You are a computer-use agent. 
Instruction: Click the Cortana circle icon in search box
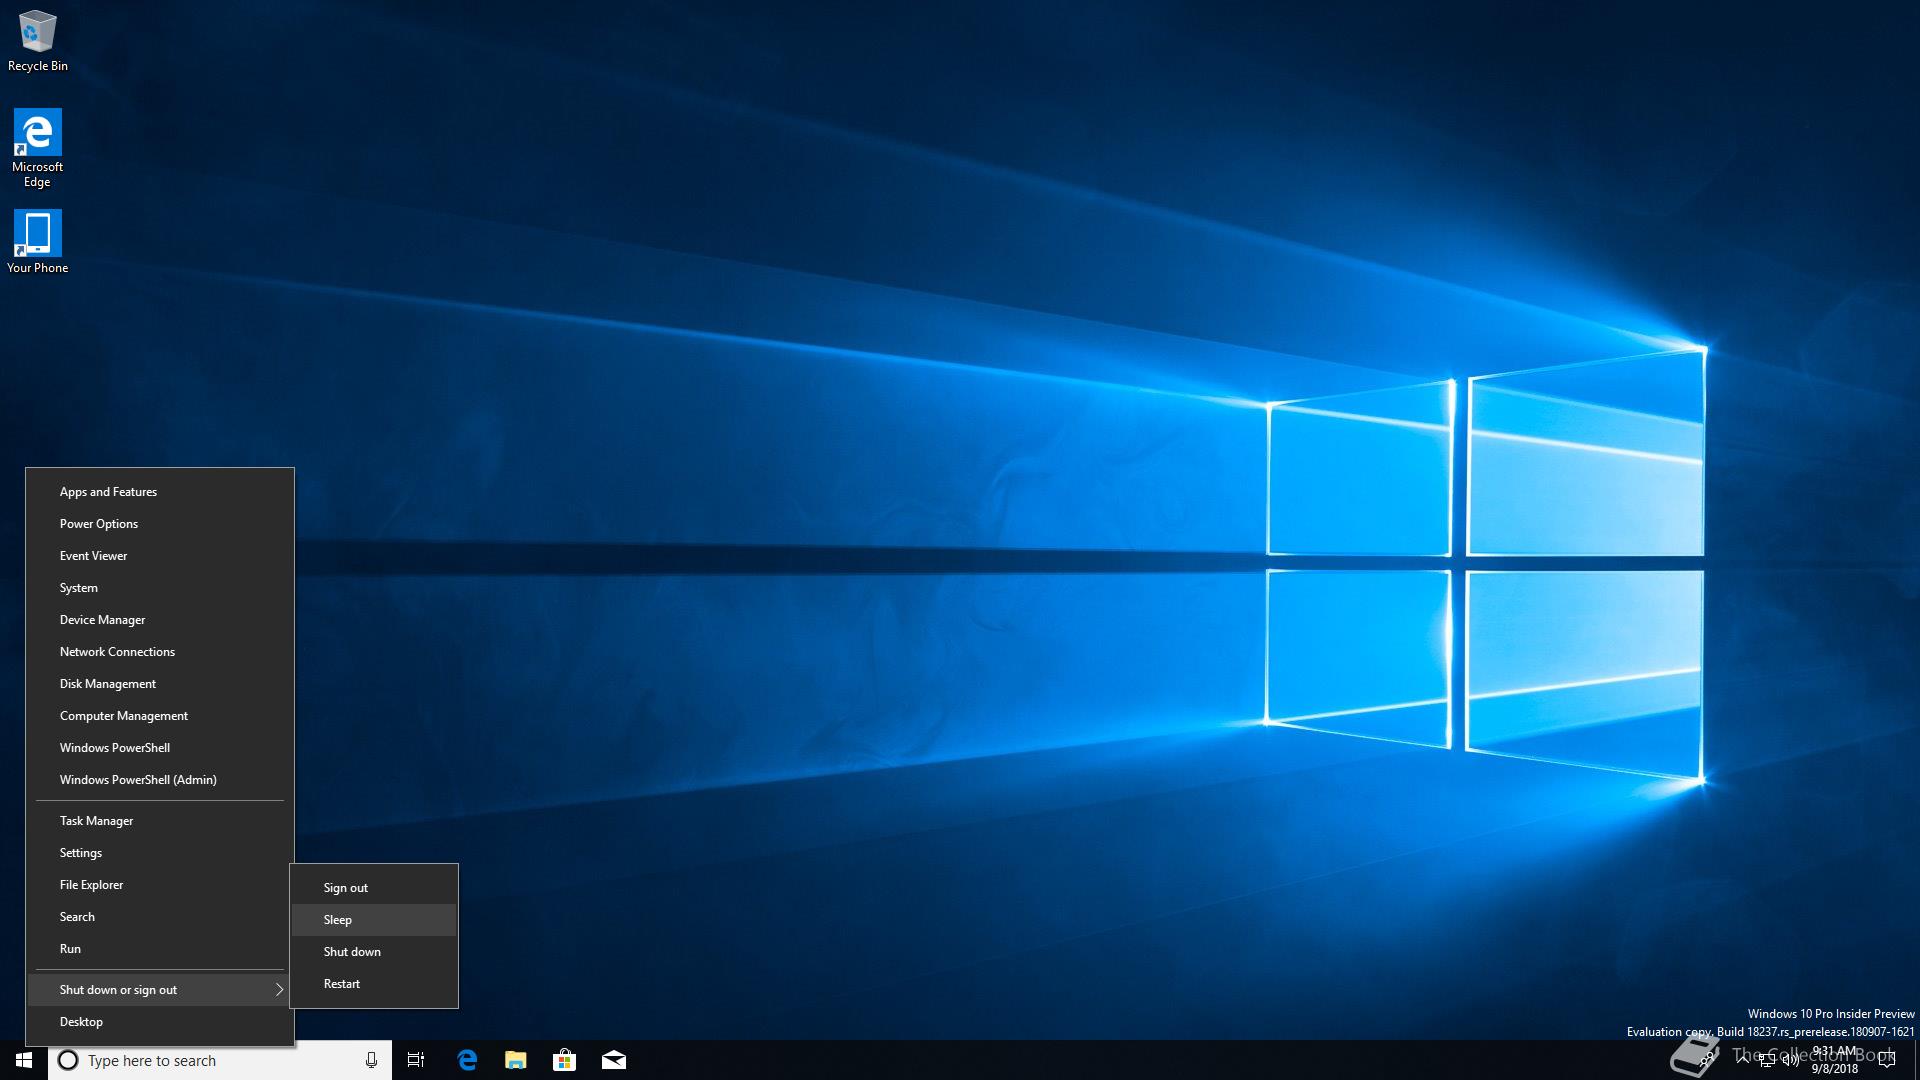pyautogui.click(x=68, y=1060)
